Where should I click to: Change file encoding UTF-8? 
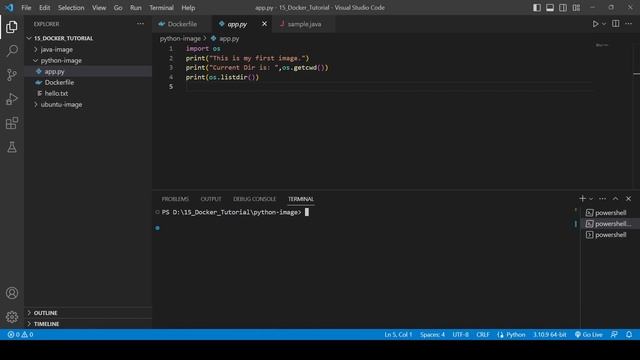click(460, 334)
